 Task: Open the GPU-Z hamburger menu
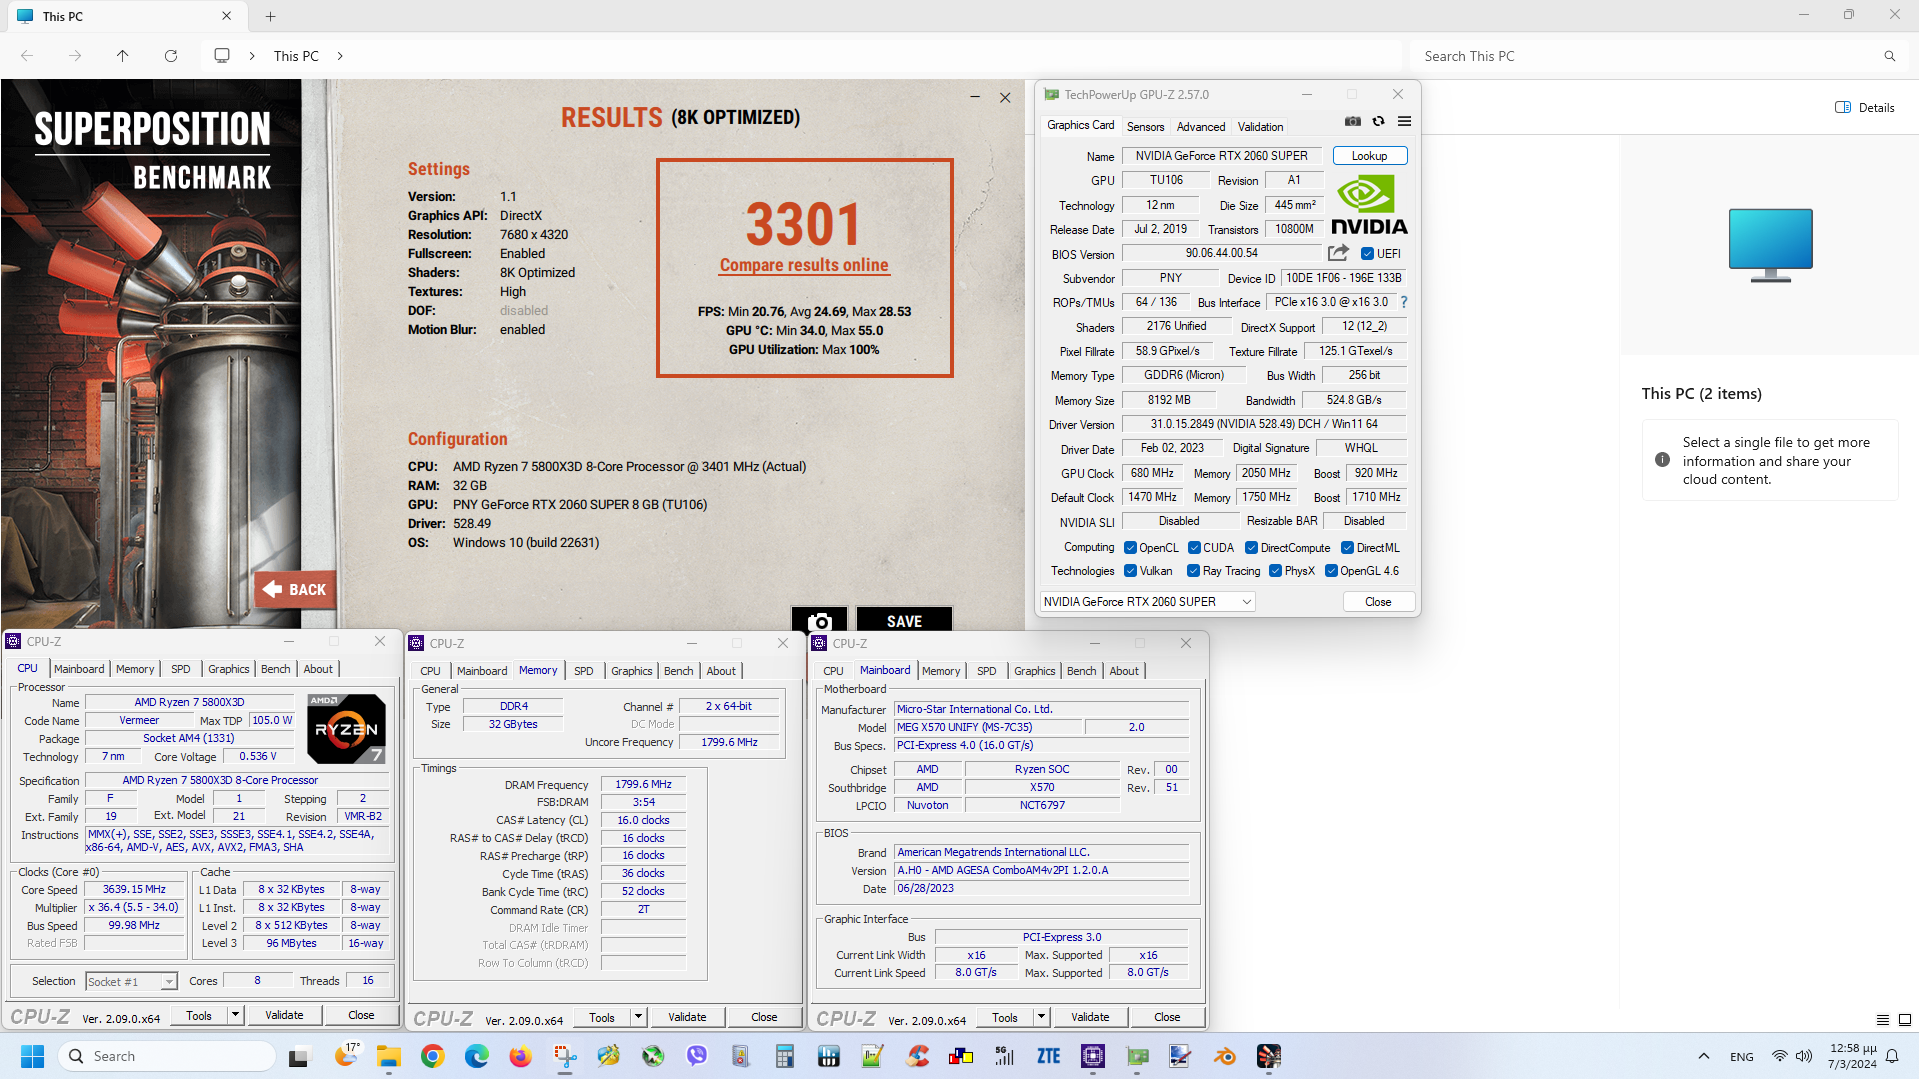point(1404,121)
